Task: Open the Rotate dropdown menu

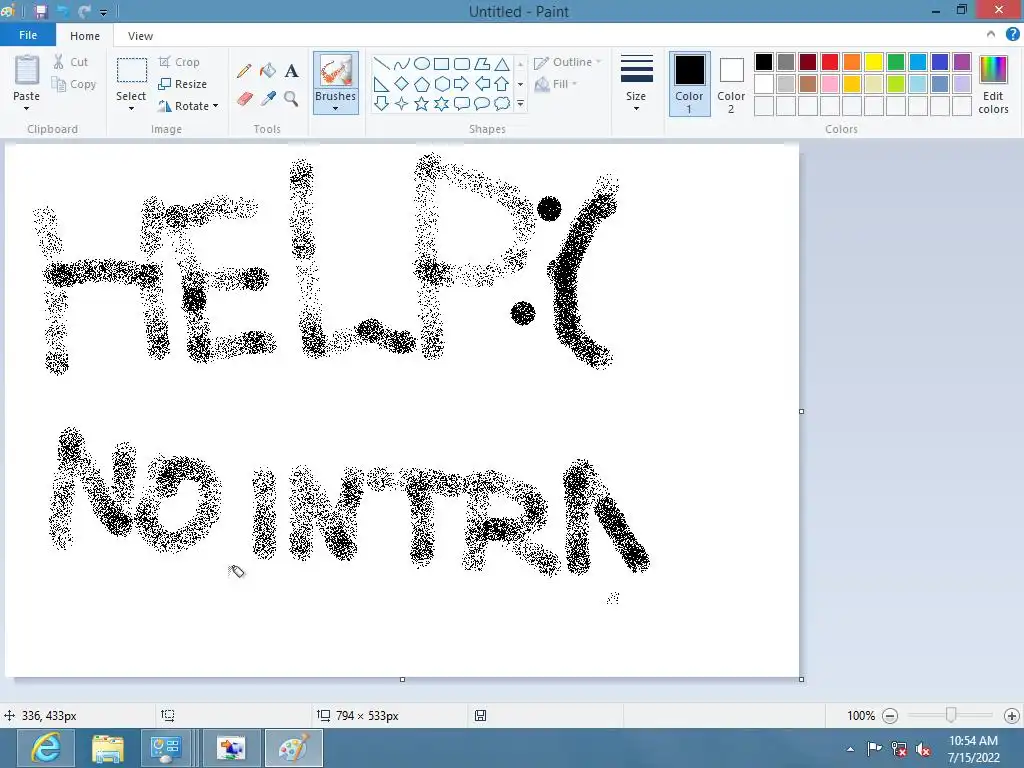Action: click(216, 106)
